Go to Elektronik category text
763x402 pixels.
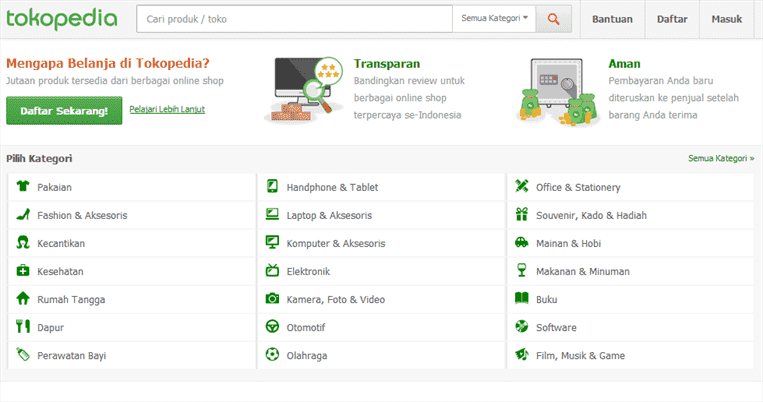point(308,272)
